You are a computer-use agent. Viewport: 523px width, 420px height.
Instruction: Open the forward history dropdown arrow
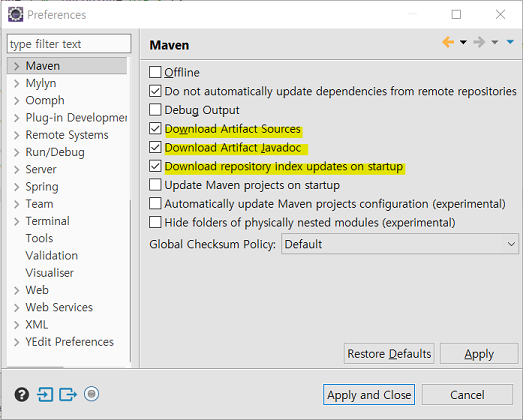tap(495, 42)
